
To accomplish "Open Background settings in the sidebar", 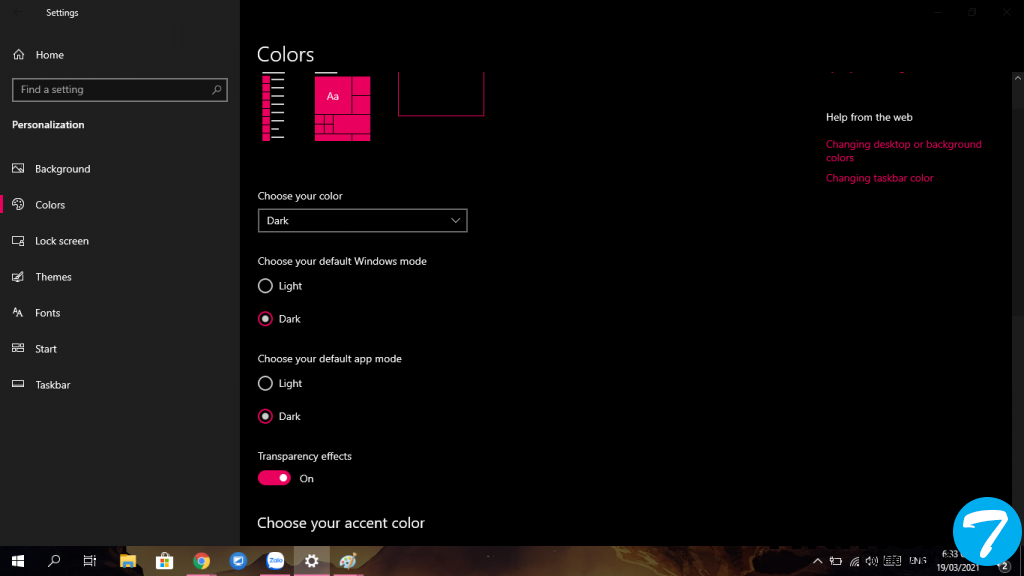I will point(62,169).
